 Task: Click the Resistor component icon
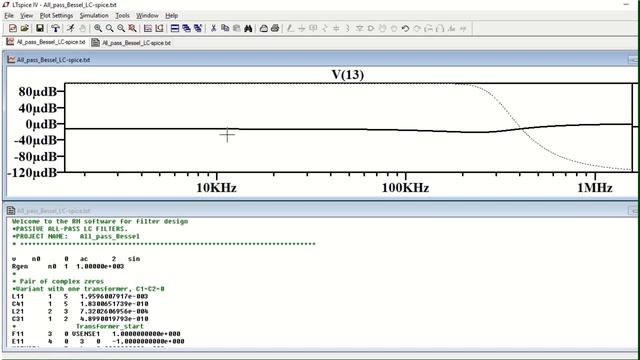tap(324, 28)
